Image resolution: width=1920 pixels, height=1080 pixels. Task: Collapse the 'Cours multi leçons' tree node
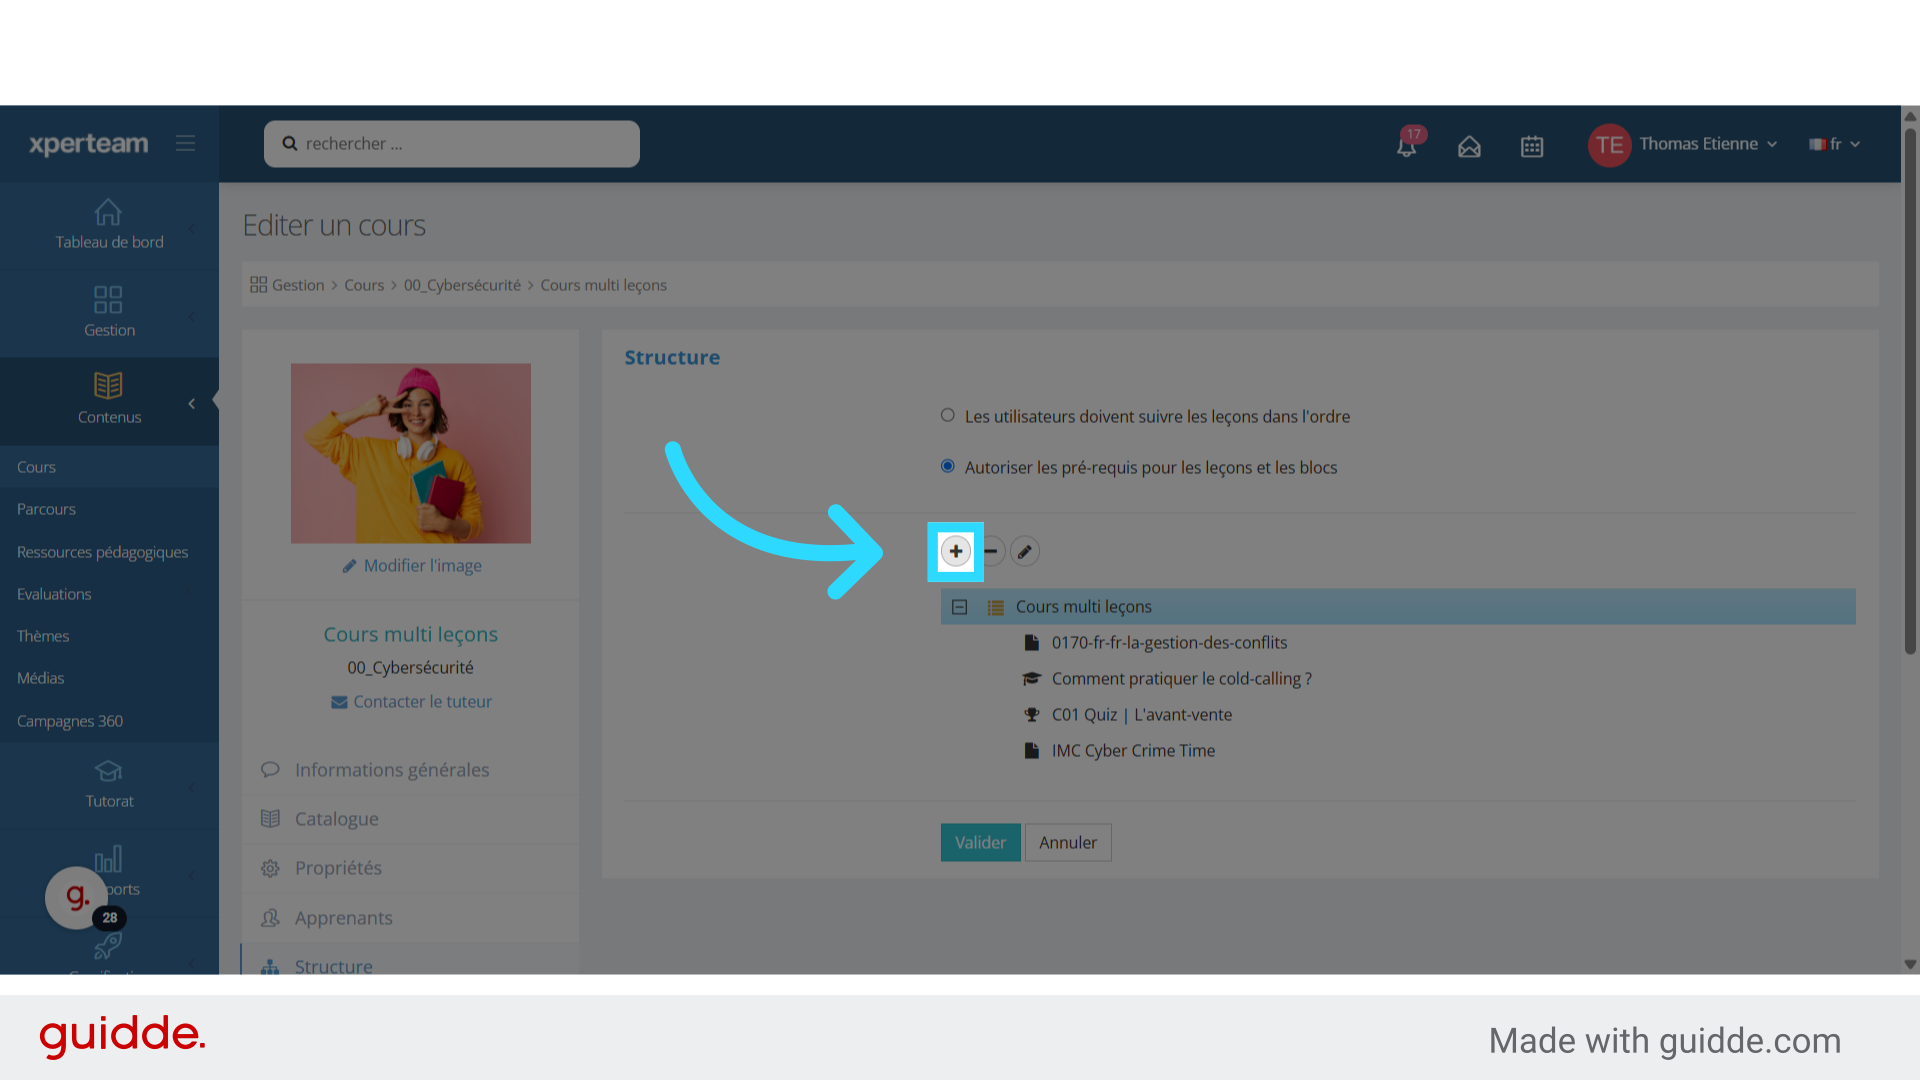click(960, 607)
